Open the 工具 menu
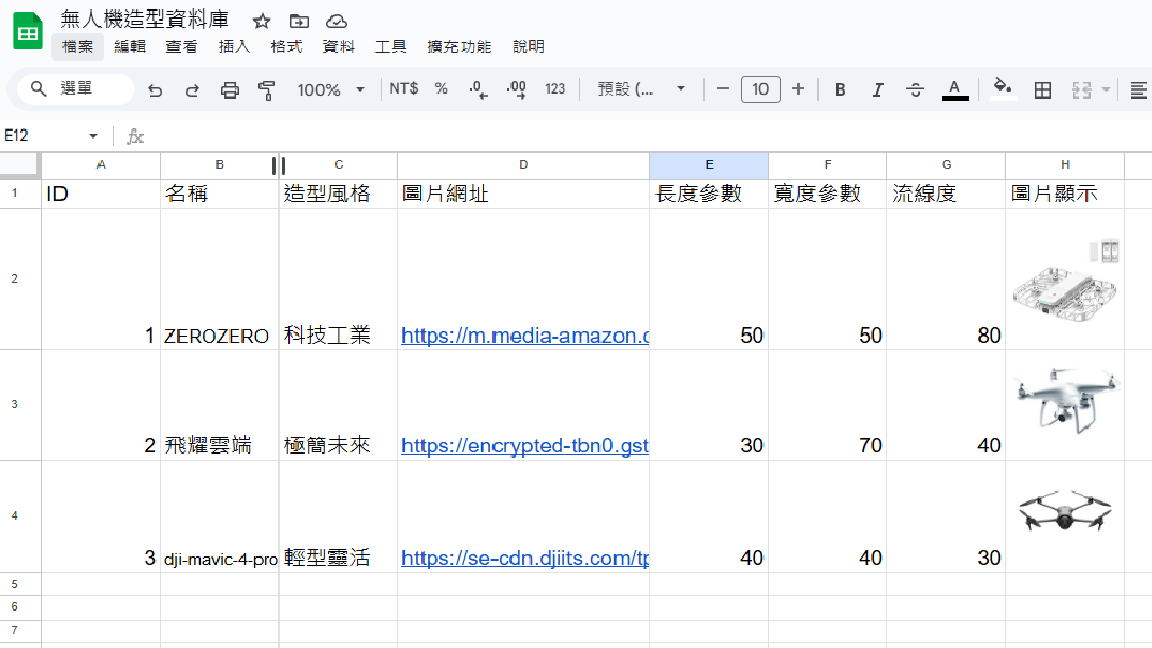 391,46
